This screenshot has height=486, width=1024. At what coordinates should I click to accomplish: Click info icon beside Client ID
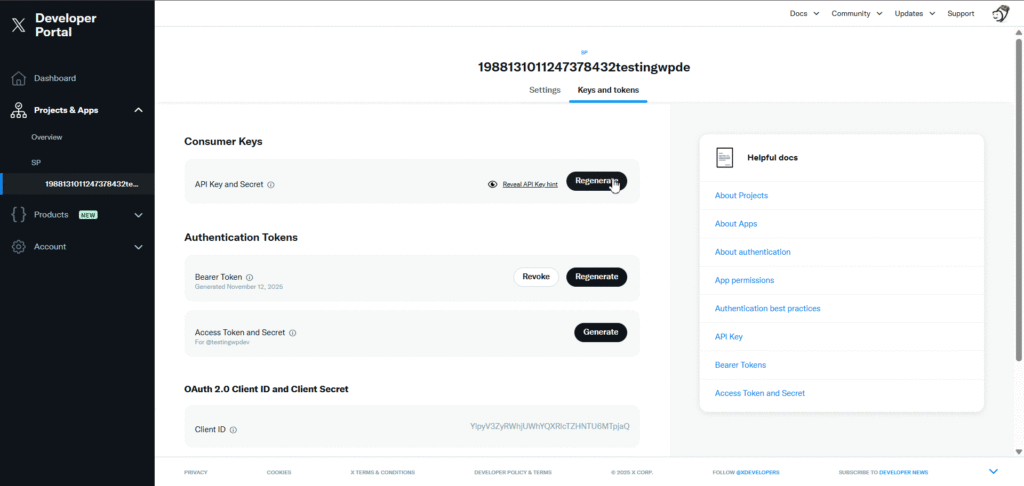(233, 430)
